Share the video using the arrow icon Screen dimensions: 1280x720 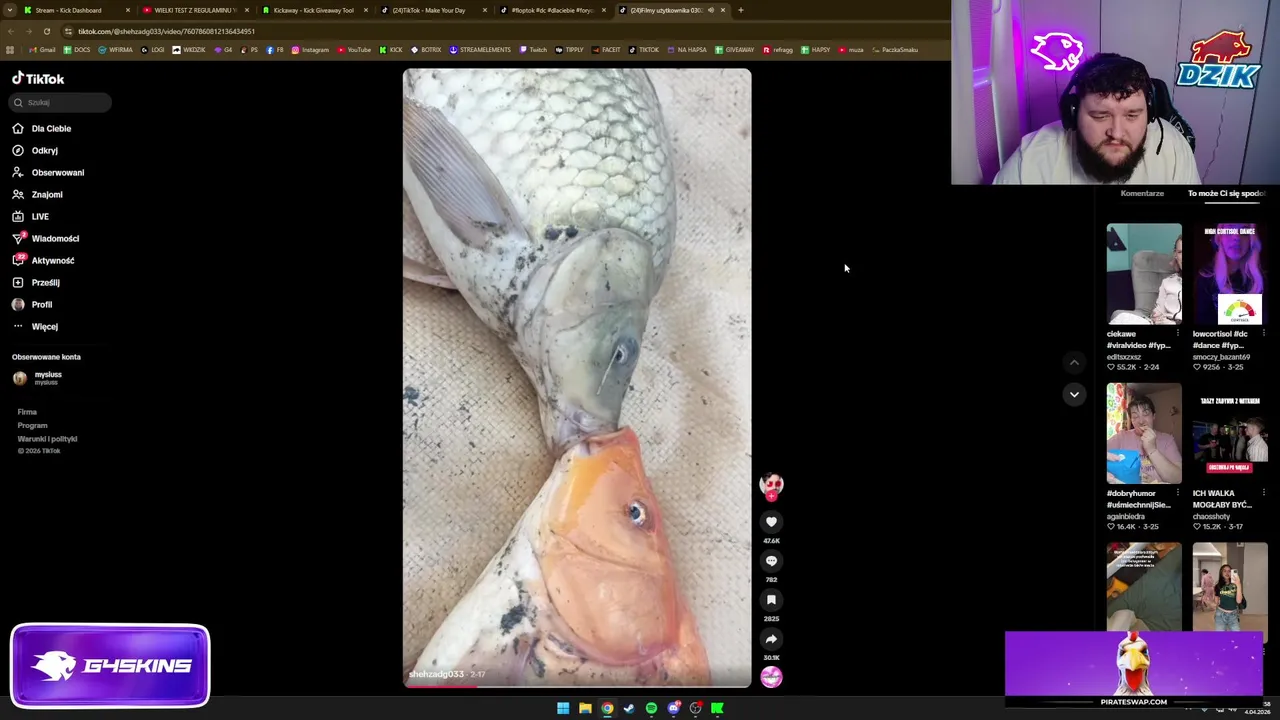coord(771,638)
